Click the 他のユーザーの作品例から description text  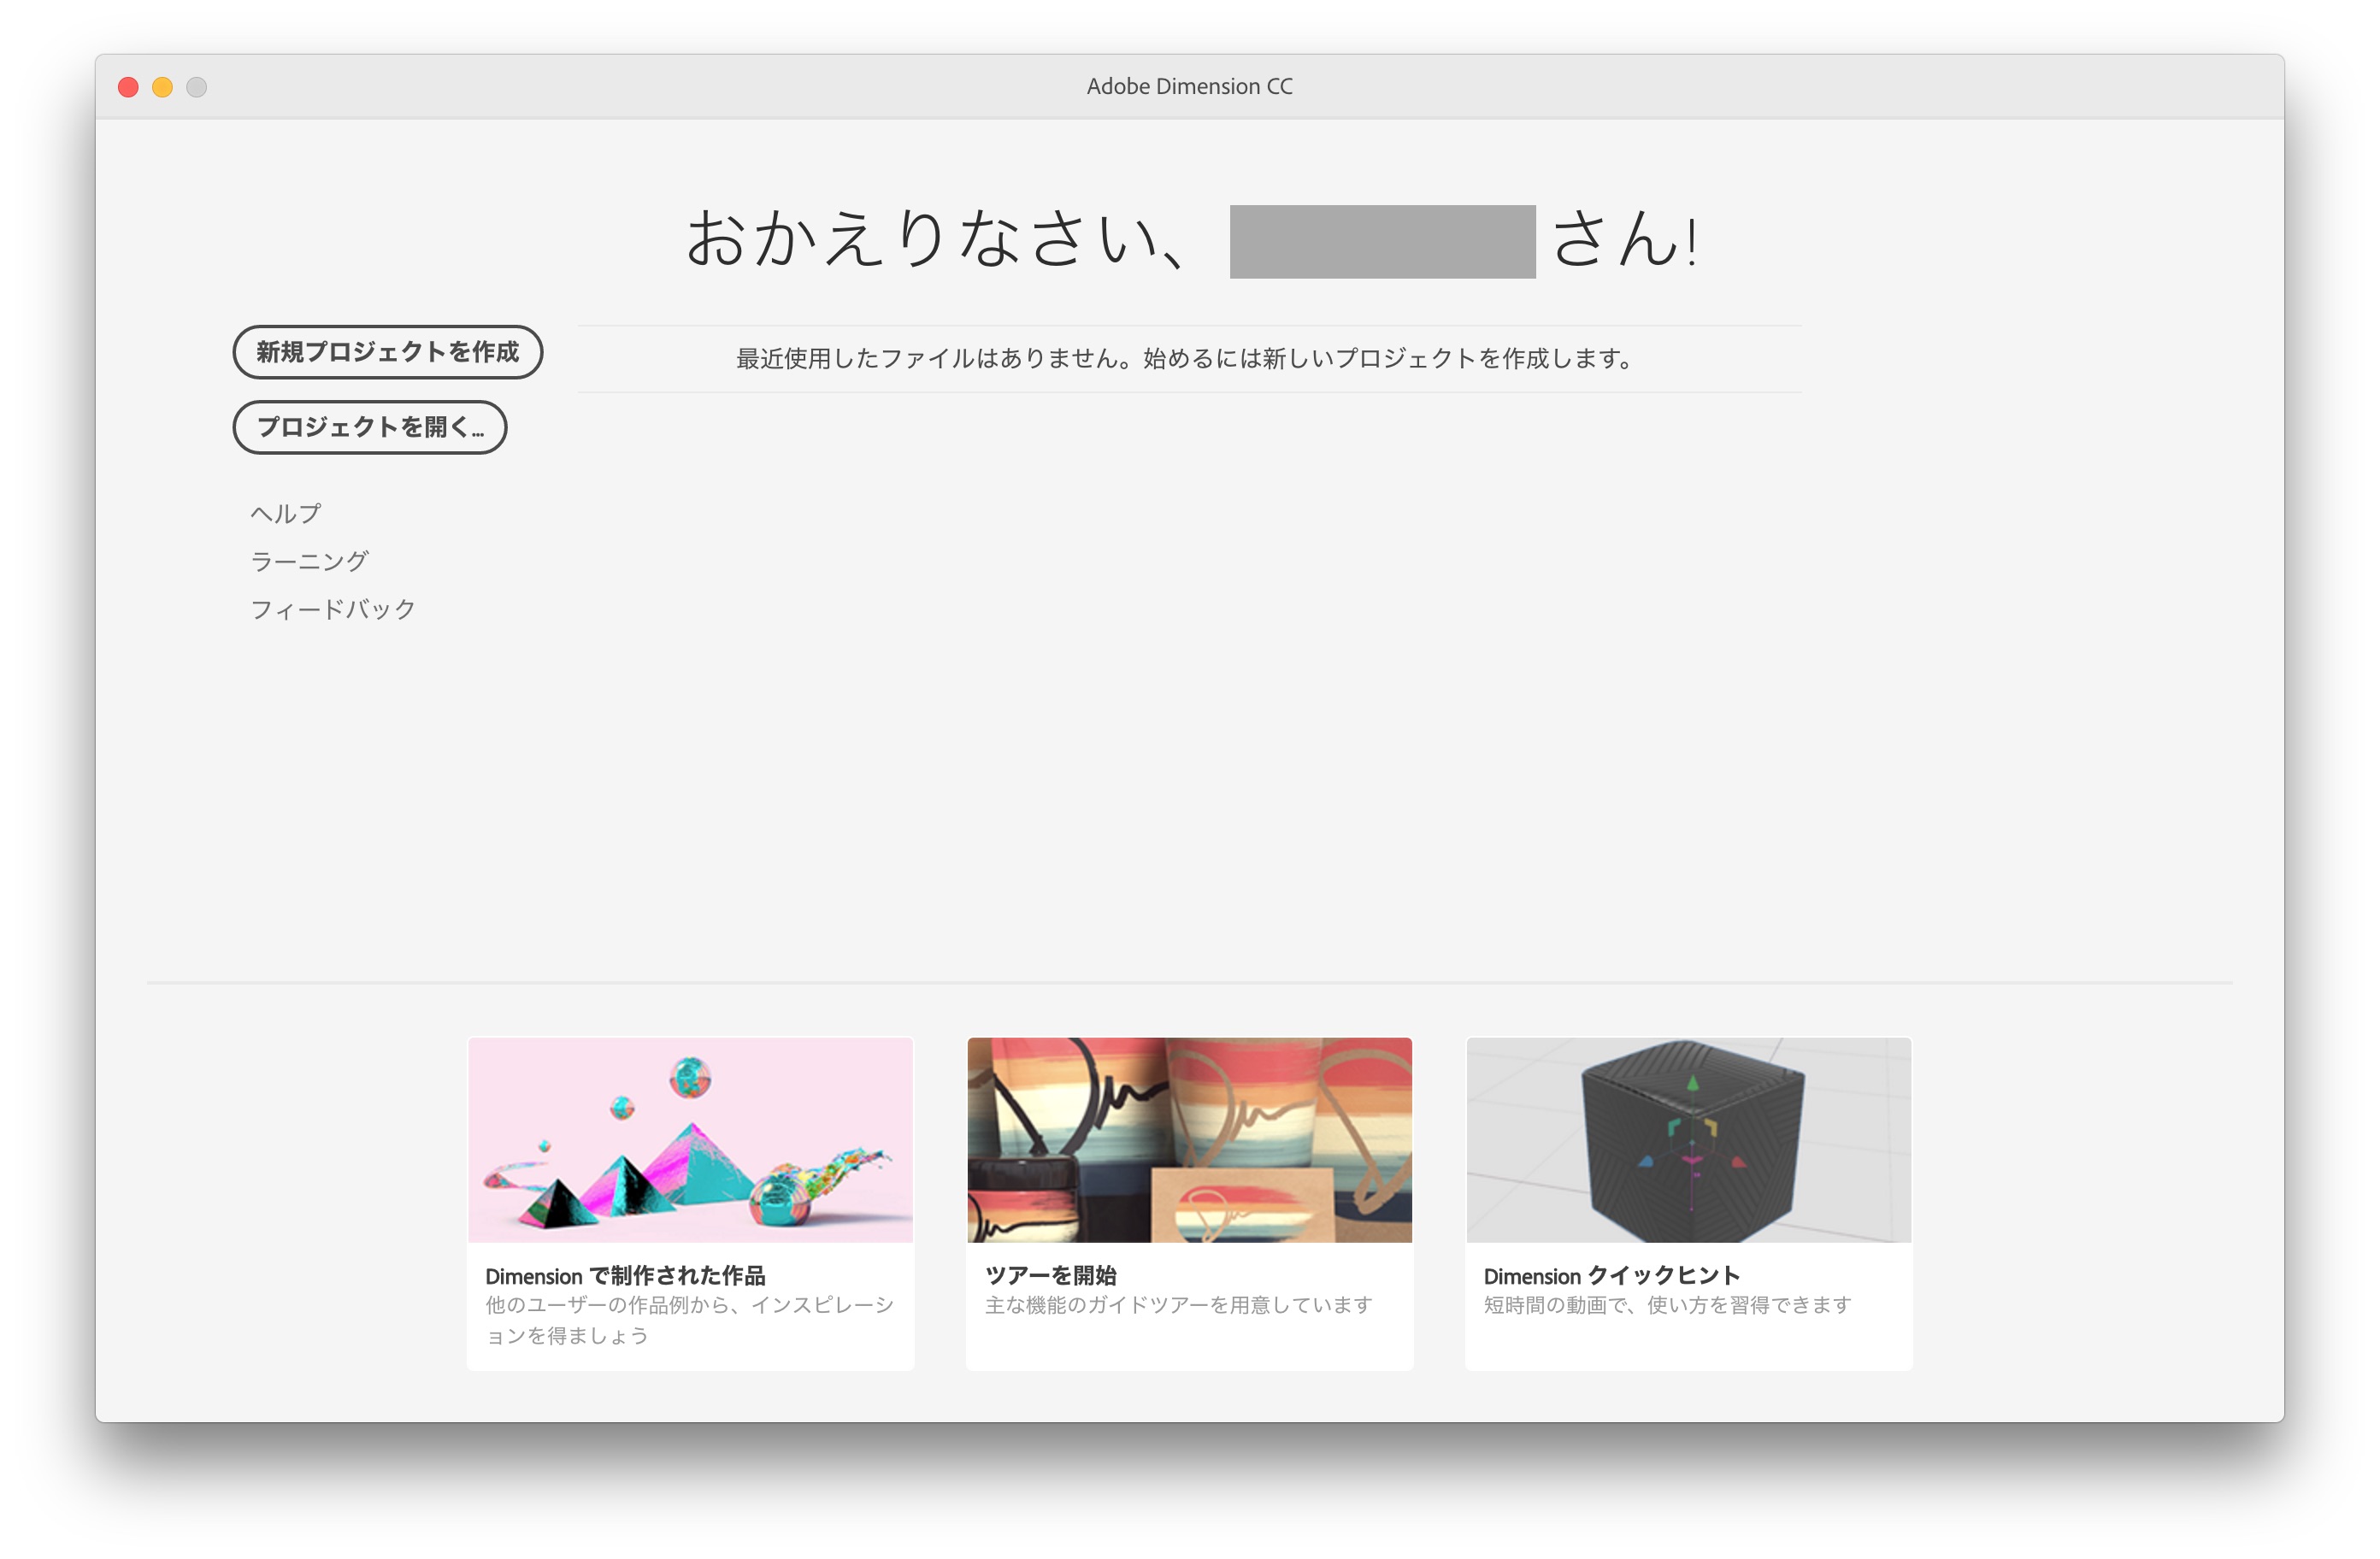pos(689,1320)
